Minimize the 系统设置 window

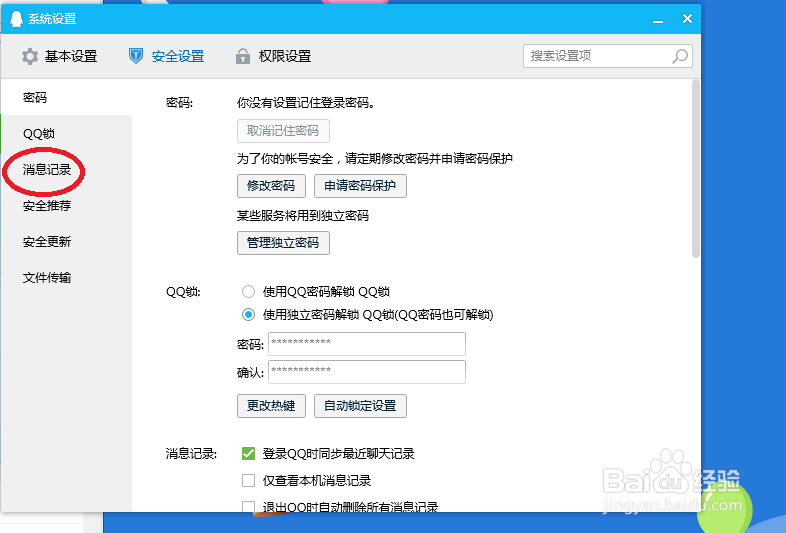(658, 20)
